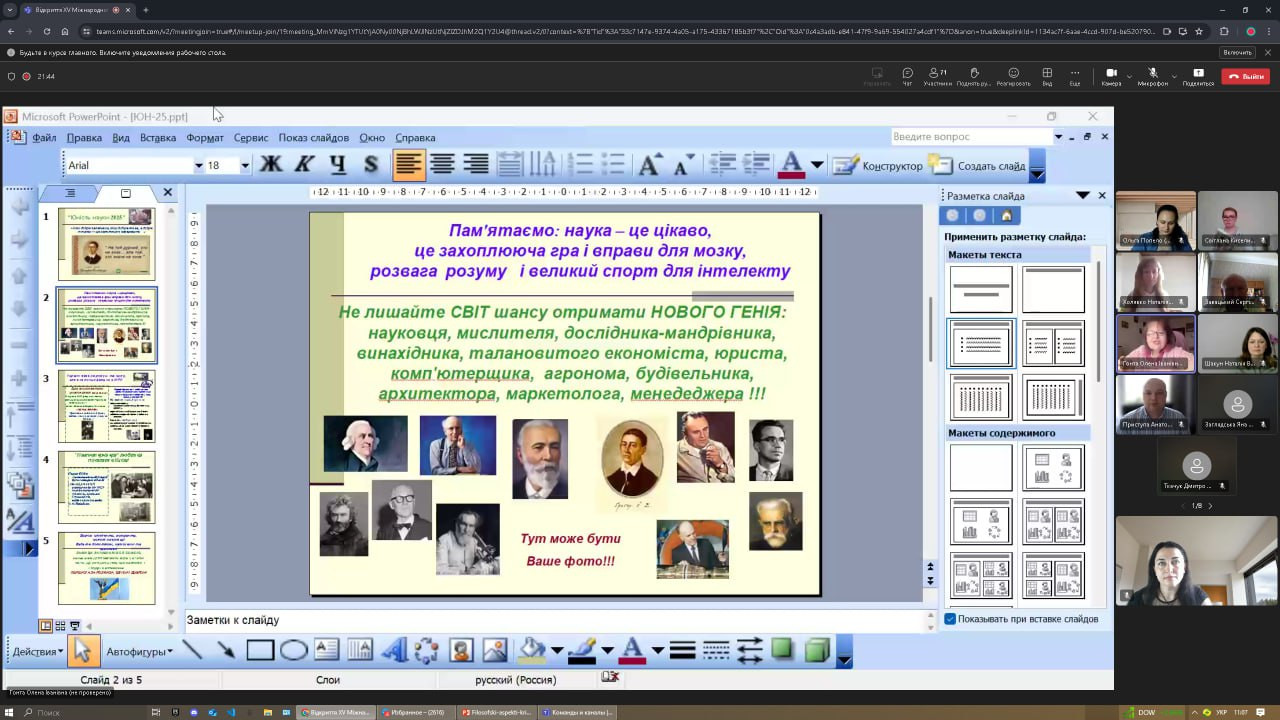Open the Teams chat (Чат) panel

[x=907, y=76]
